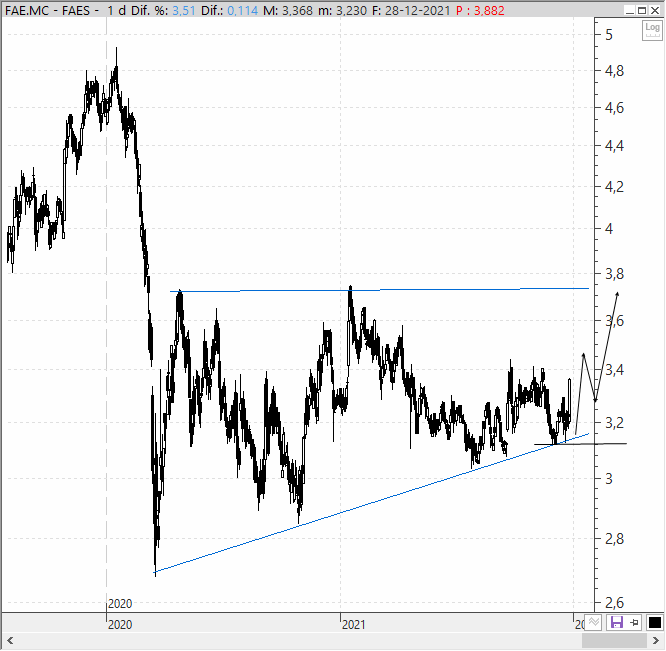Click price axis label 3,6
Screen dimensions: 666x651
coord(615,321)
